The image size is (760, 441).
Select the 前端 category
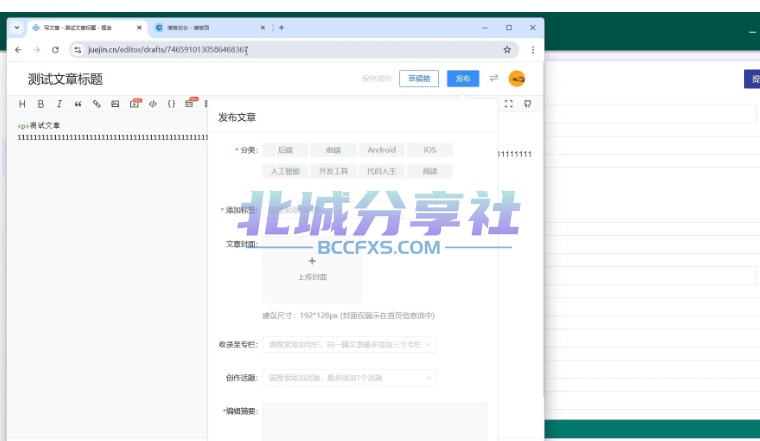click(333, 150)
